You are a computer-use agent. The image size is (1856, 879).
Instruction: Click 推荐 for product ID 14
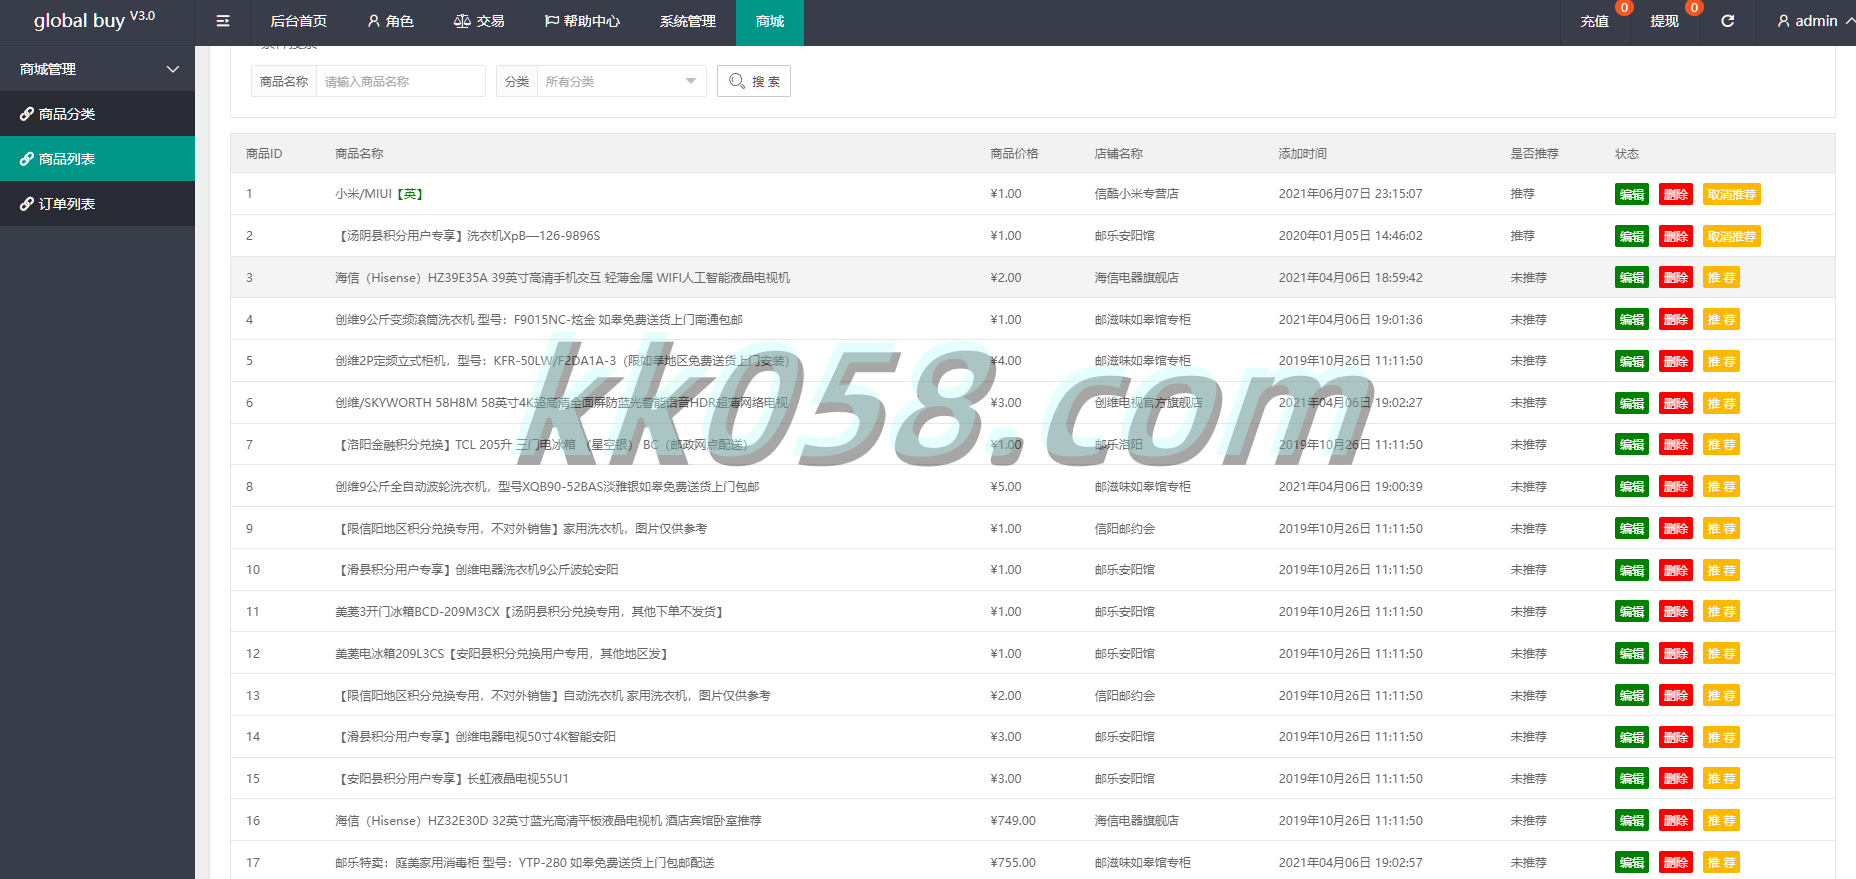tap(1721, 737)
